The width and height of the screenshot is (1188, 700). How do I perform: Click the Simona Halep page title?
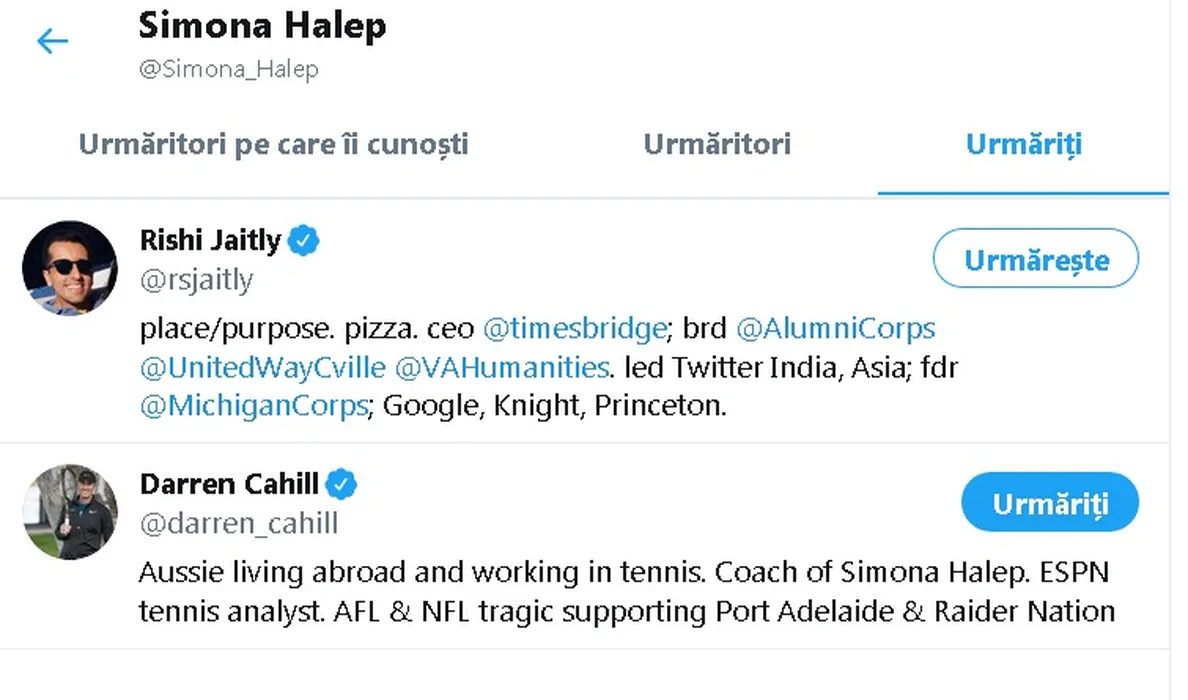[262, 27]
